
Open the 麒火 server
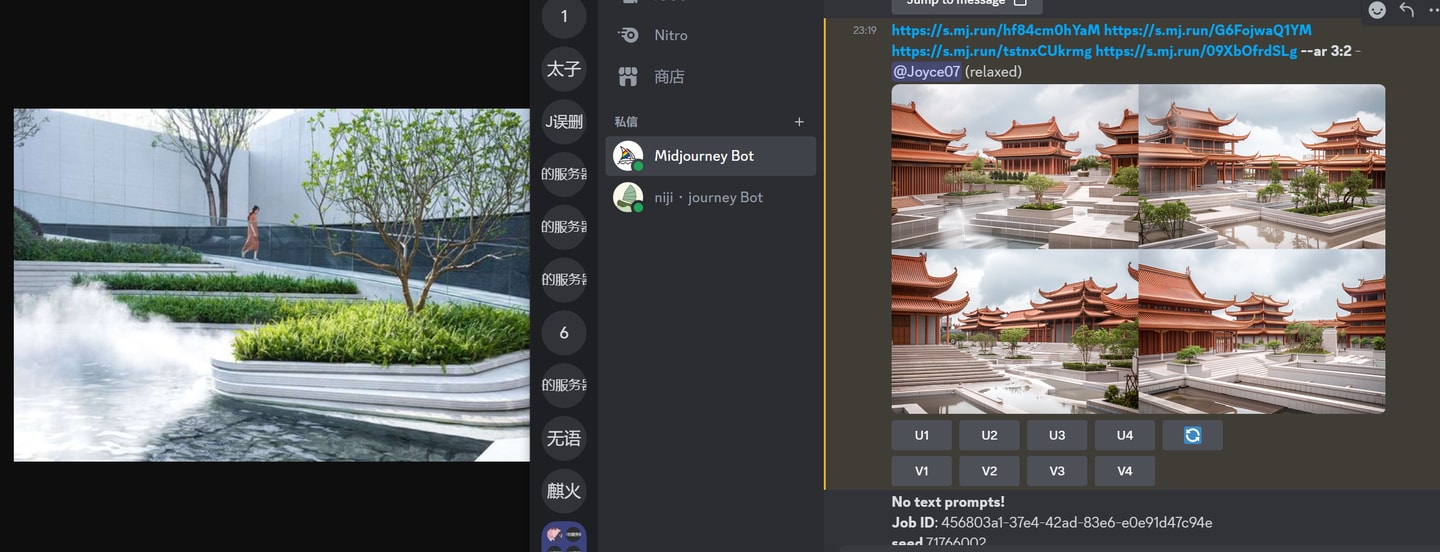click(x=564, y=491)
